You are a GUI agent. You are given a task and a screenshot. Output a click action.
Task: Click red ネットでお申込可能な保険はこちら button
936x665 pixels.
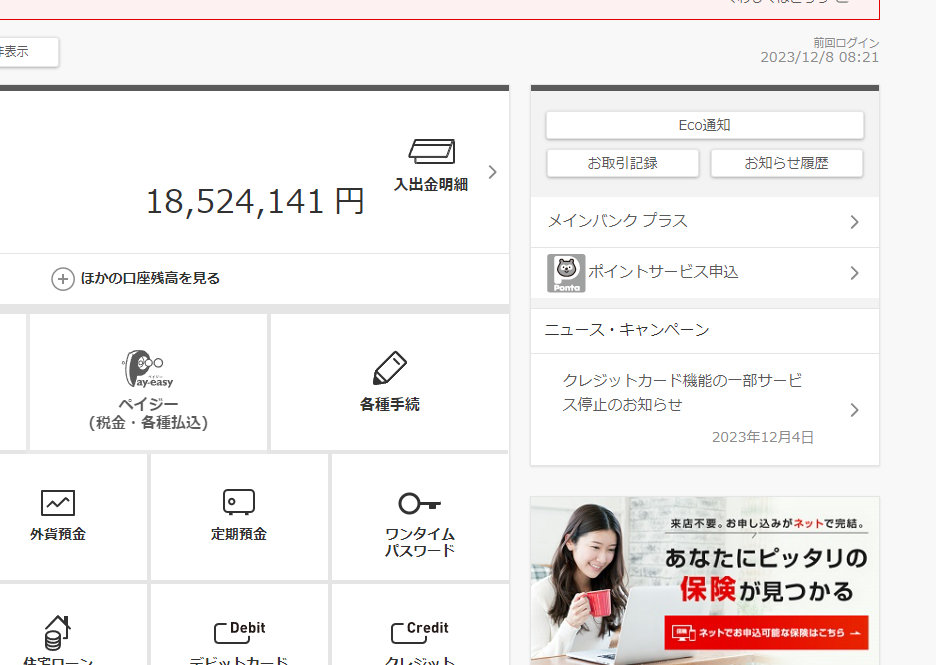tap(766, 633)
